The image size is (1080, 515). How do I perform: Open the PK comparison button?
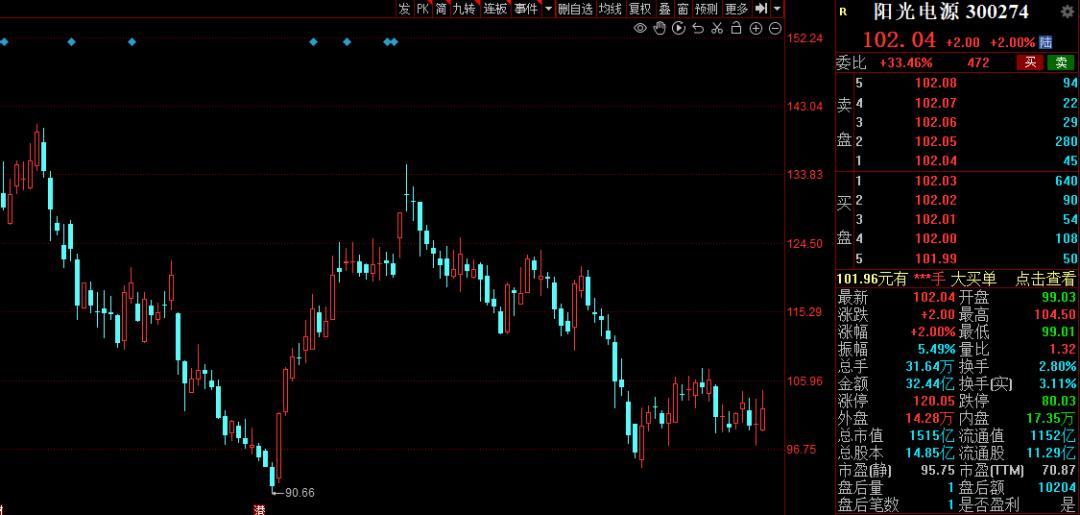click(422, 9)
